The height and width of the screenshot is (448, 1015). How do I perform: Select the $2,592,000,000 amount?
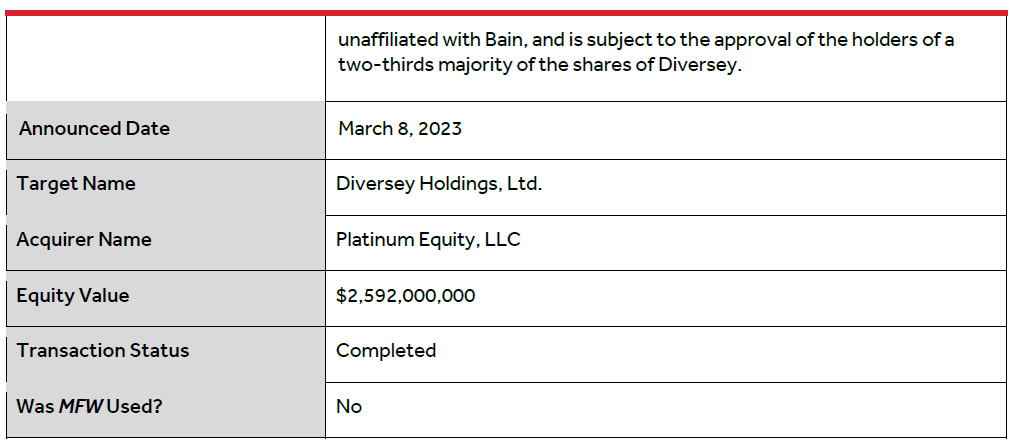click(x=405, y=296)
